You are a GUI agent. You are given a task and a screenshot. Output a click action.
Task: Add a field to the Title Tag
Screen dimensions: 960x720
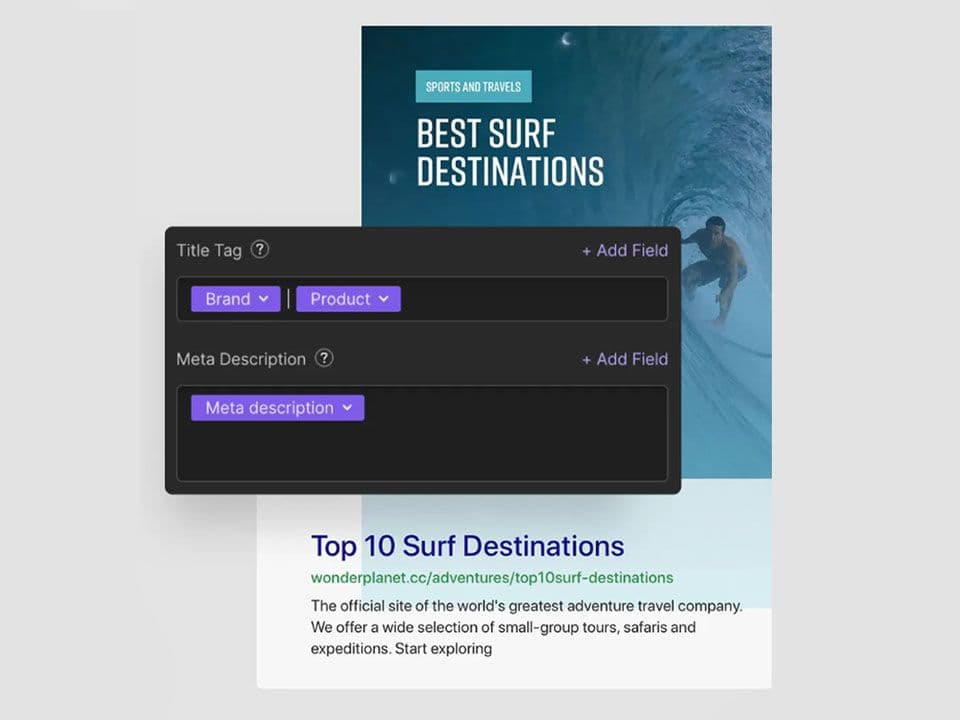[x=625, y=250]
